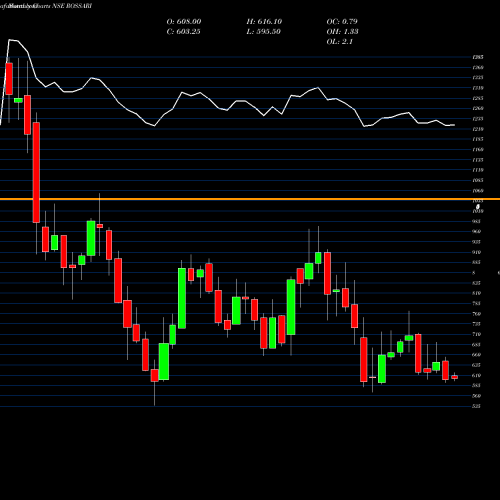The image size is (500, 500).
Task: Click the low price L: 595.50
Action: tap(264, 32)
